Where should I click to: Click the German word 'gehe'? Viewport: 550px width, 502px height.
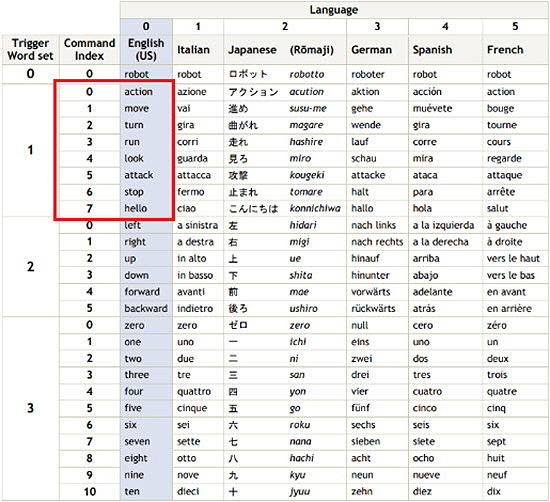pyautogui.click(x=362, y=109)
